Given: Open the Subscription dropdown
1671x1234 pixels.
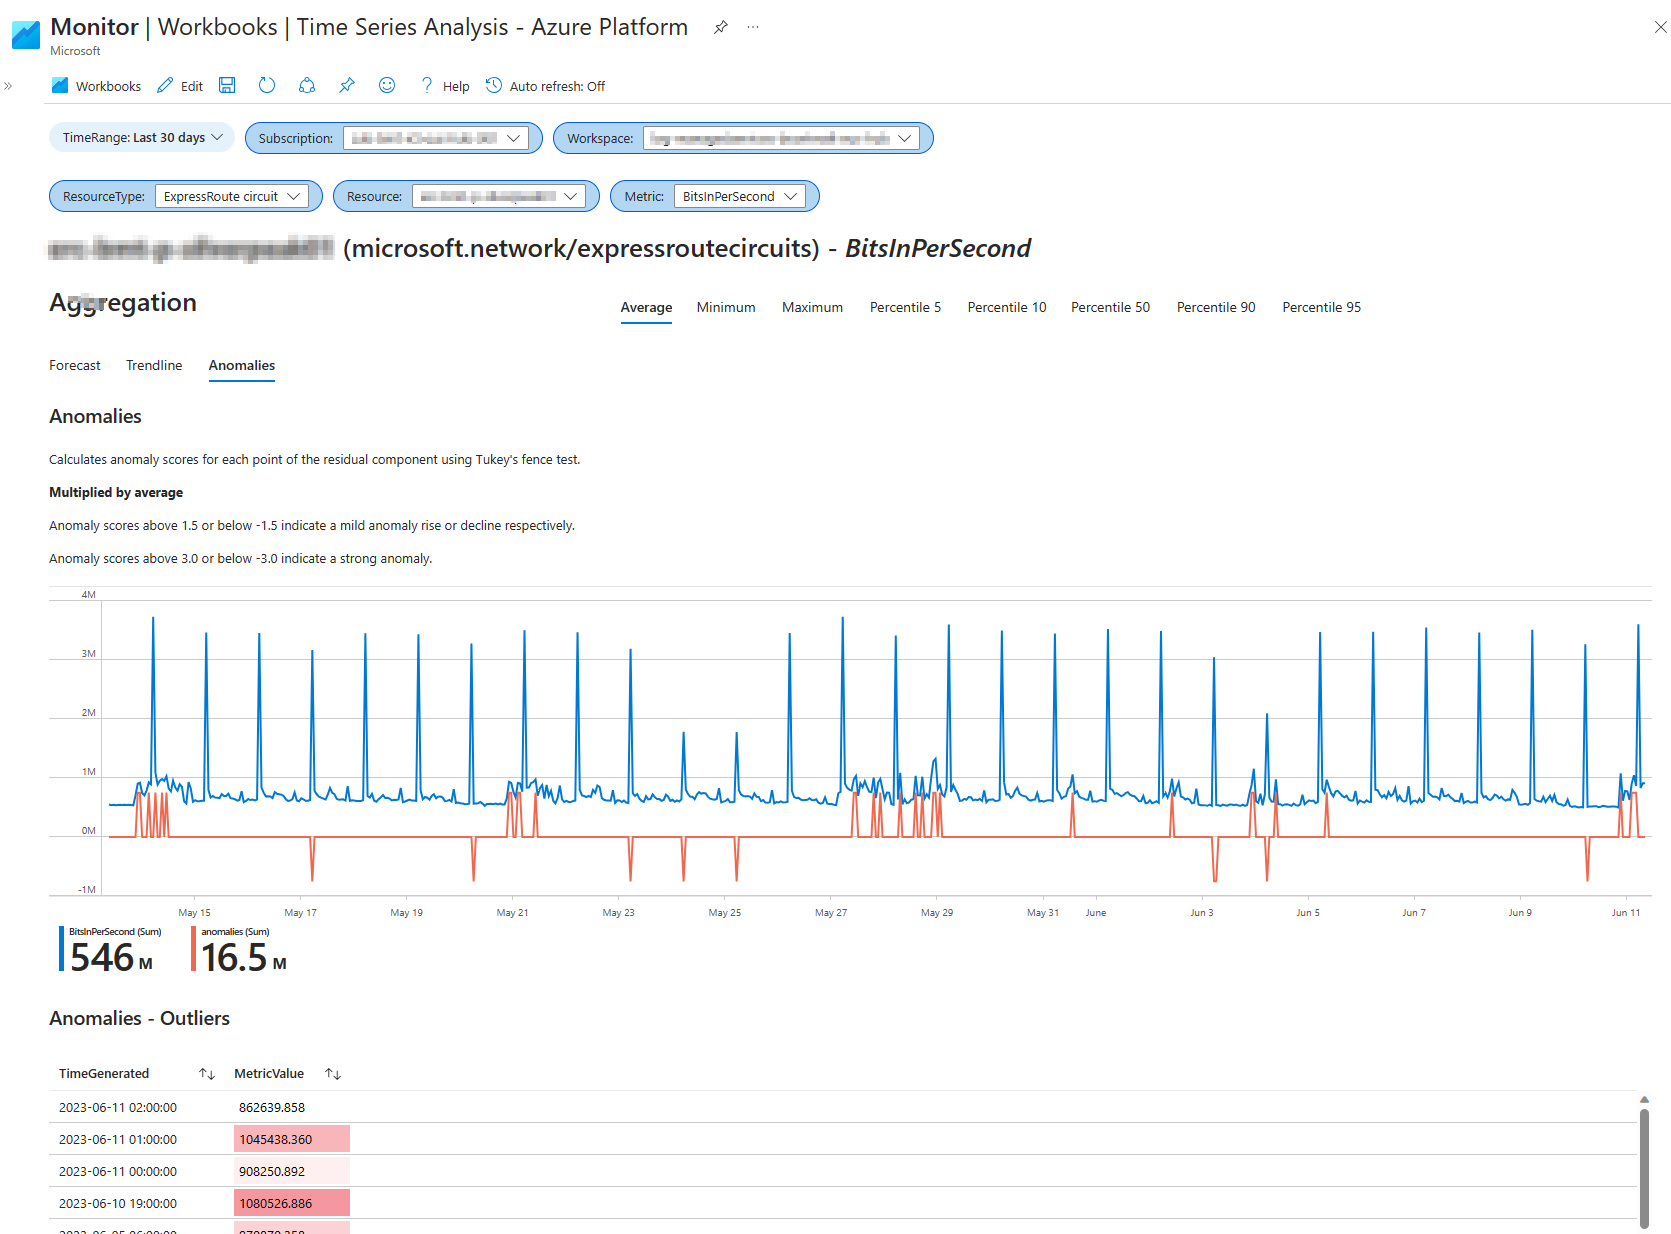Looking at the screenshot, I should (435, 138).
